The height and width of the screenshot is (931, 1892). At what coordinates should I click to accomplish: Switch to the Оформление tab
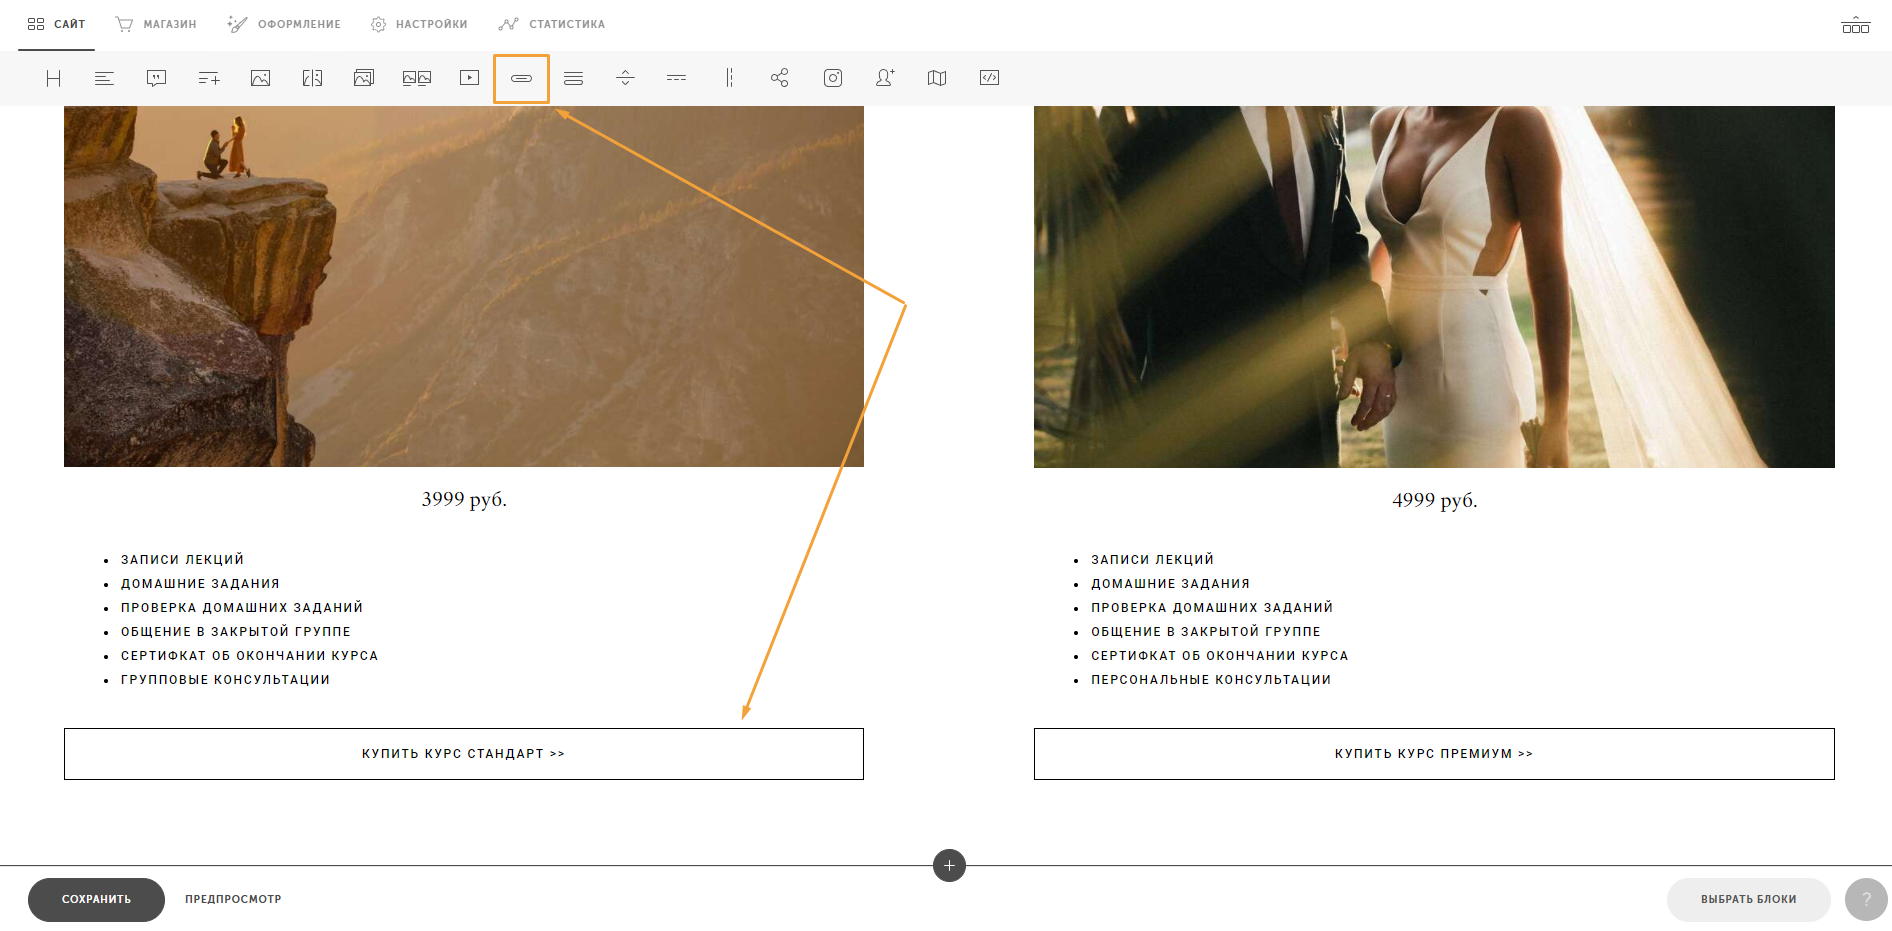coord(284,24)
